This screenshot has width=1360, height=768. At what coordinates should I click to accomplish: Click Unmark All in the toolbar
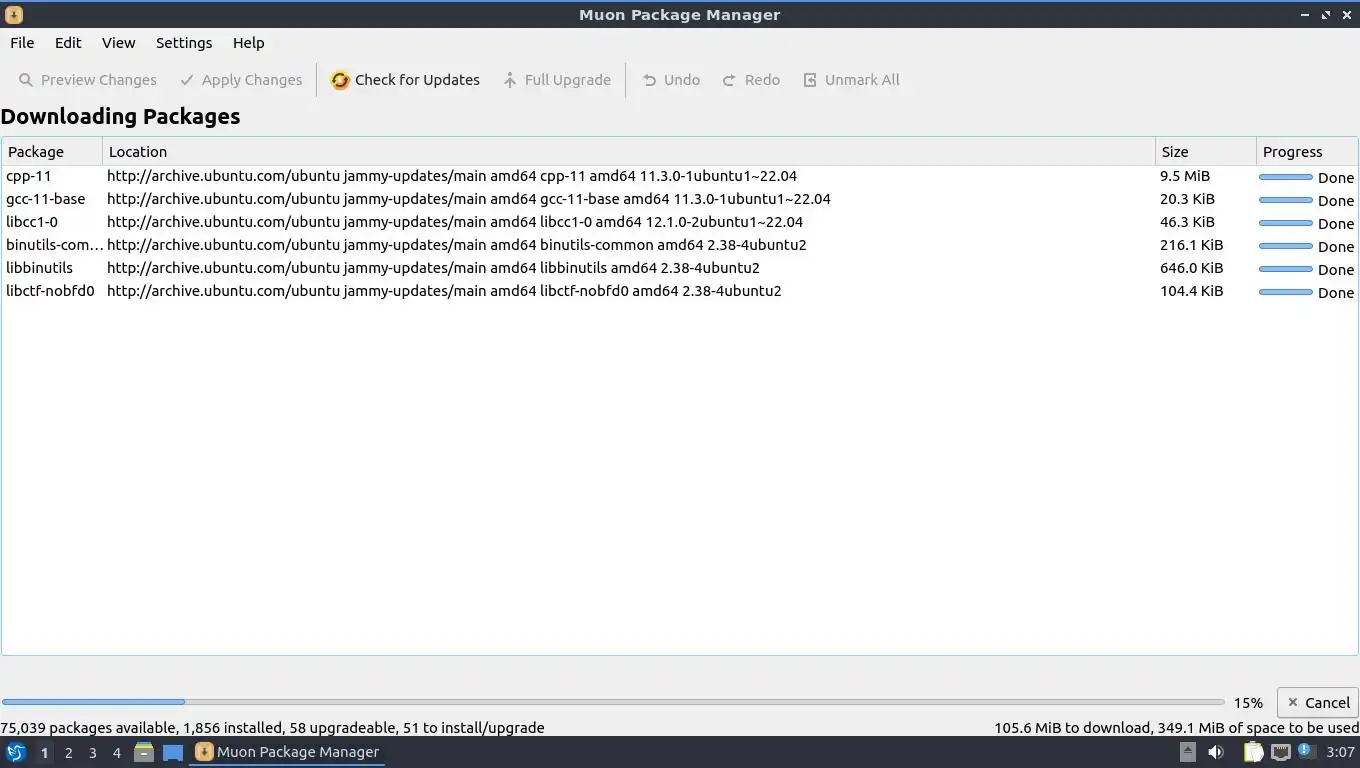tap(851, 80)
